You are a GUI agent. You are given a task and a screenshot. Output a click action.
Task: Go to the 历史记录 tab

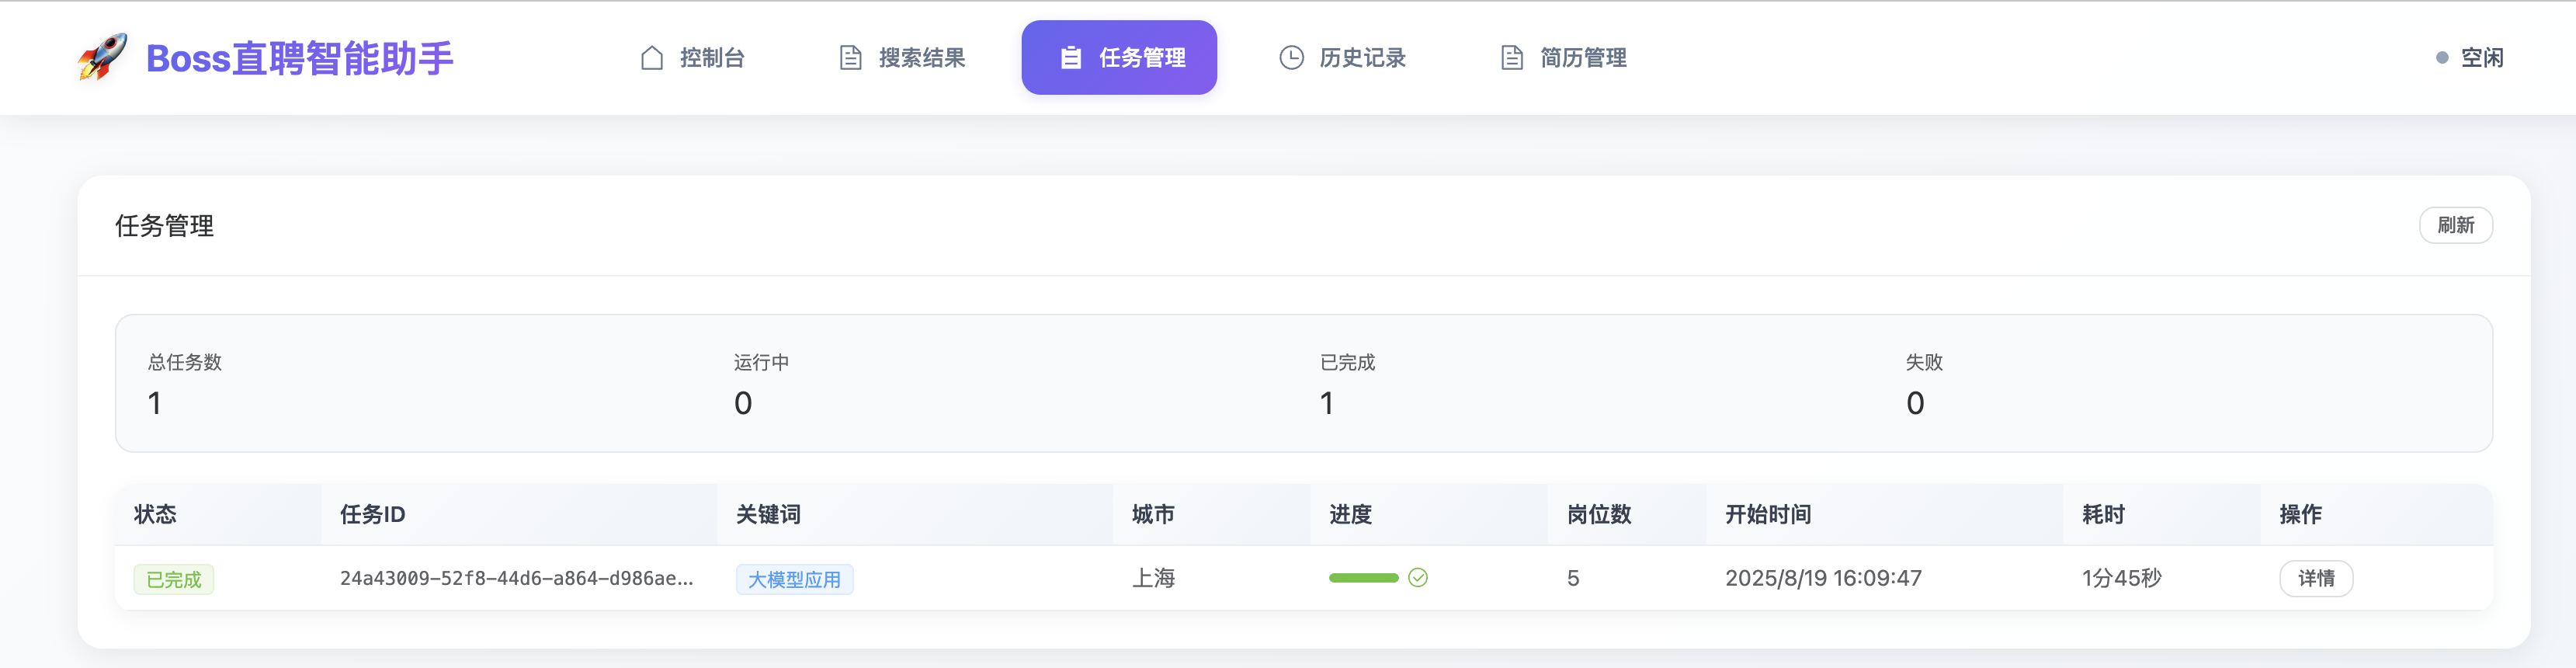(1342, 58)
